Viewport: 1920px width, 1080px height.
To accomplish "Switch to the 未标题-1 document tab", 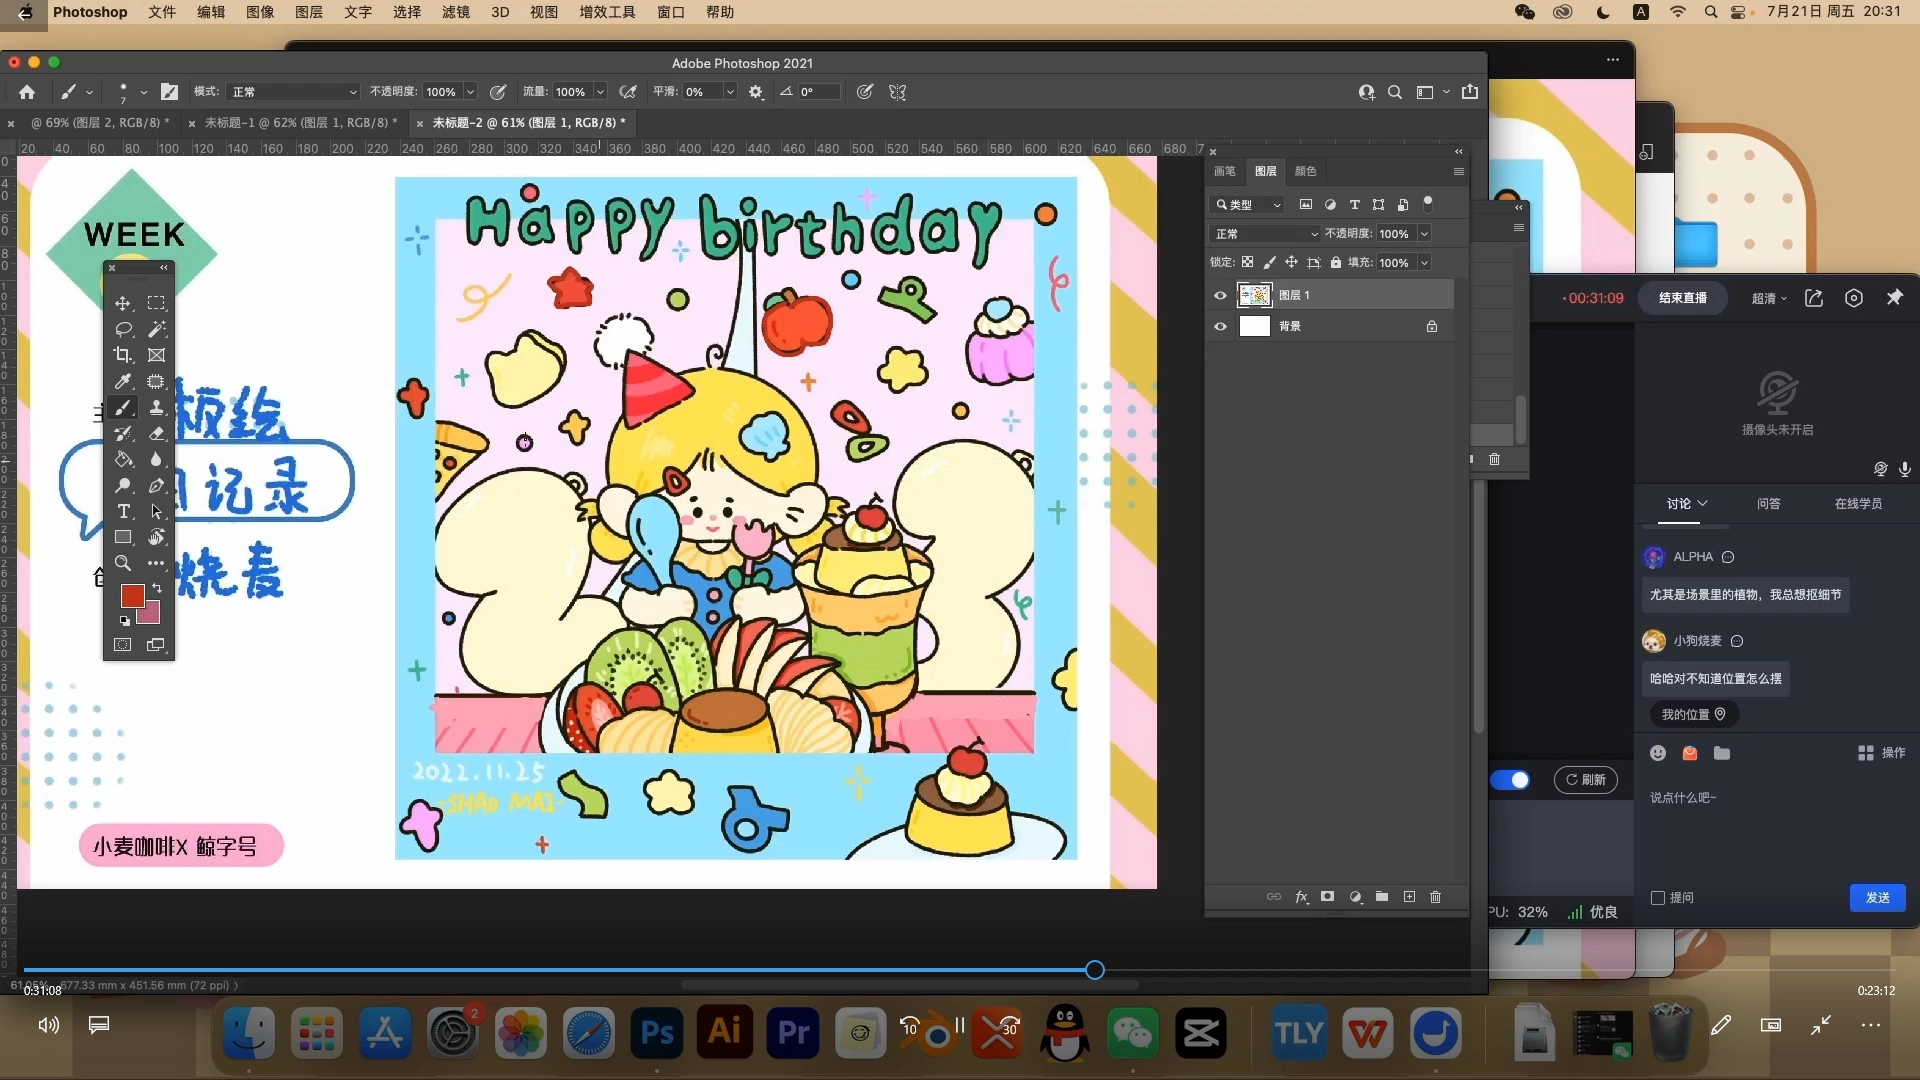I will (300, 122).
